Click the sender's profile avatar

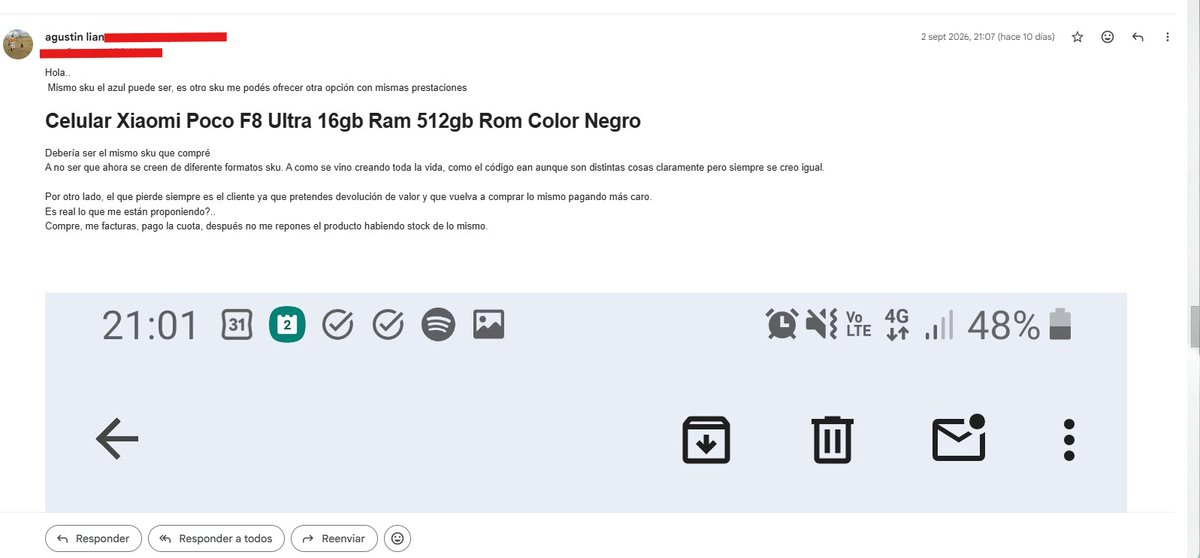(x=19, y=44)
